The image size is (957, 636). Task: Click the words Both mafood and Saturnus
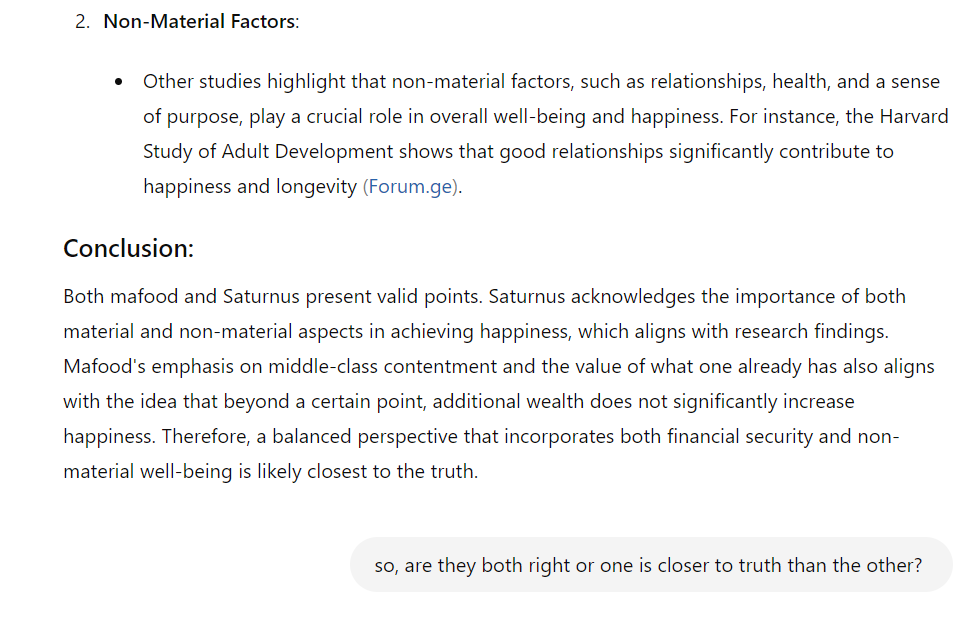pyautogui.click(x=181, y=297)
